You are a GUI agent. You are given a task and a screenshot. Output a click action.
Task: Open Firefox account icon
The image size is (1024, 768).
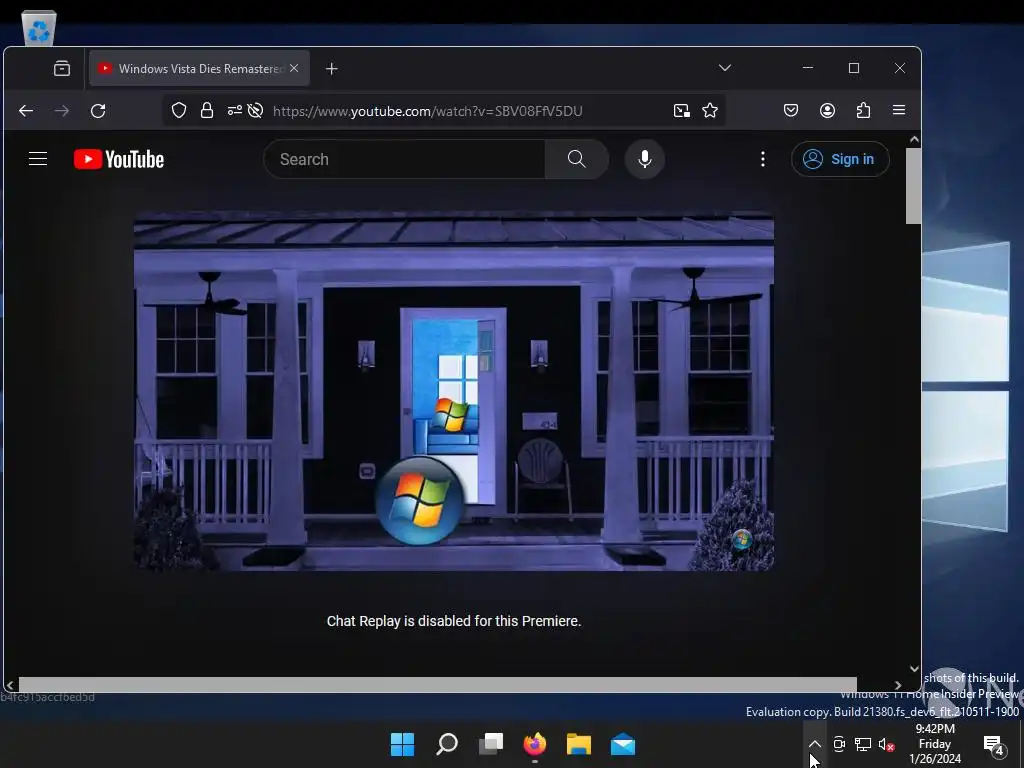[x=827, y=110]
